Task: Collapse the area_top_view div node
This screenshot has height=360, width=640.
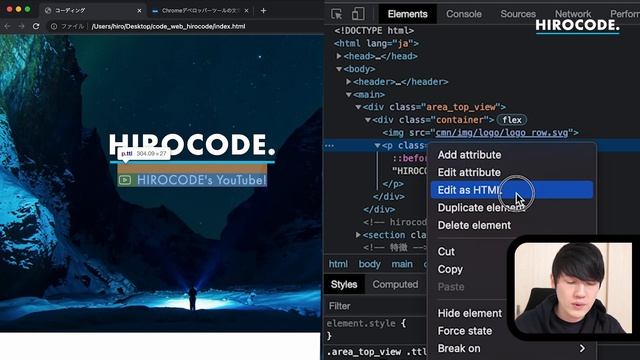Action: [358, 107]
